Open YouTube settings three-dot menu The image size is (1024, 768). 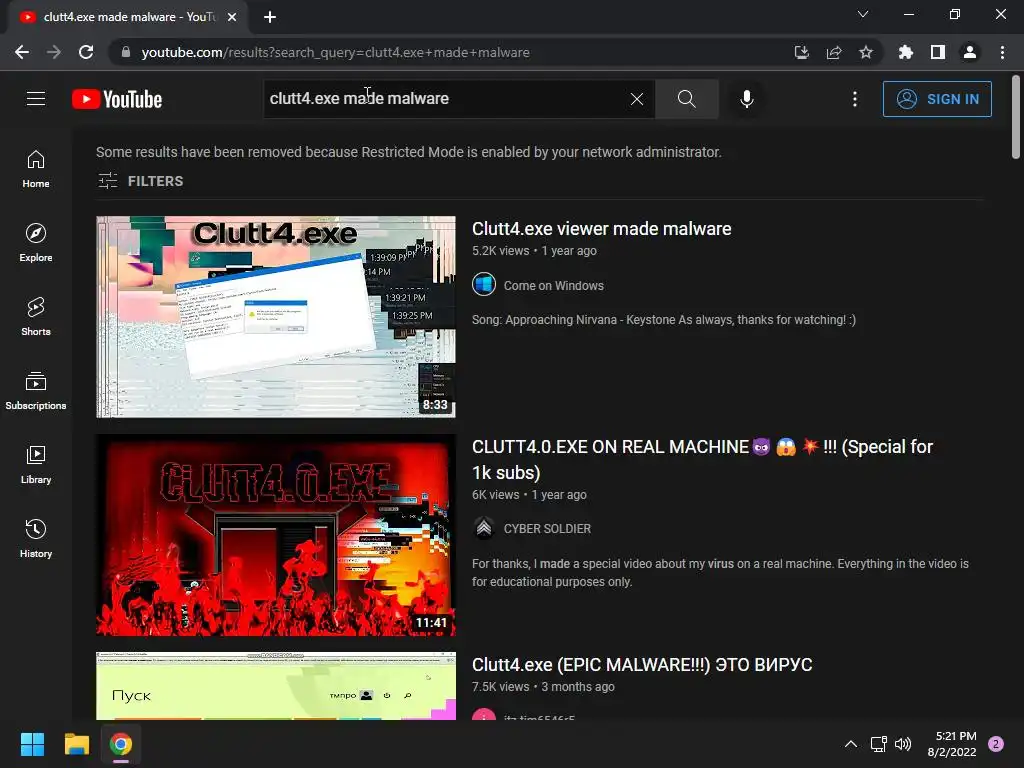pos(855,99)
